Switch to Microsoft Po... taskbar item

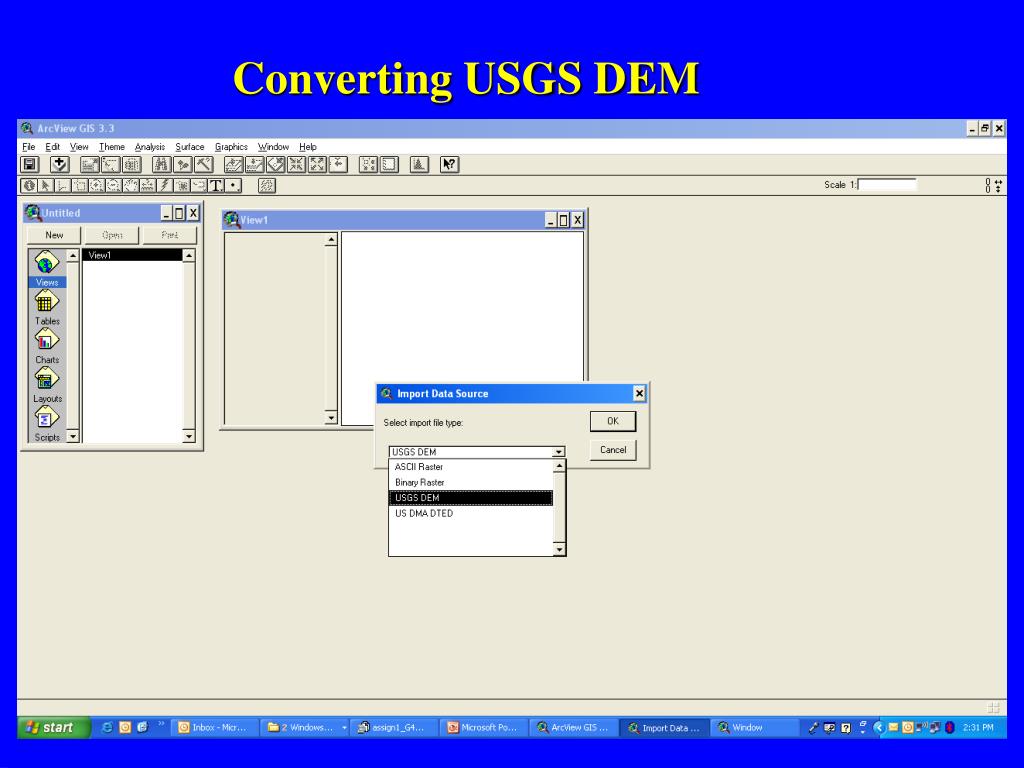(483, 728)
